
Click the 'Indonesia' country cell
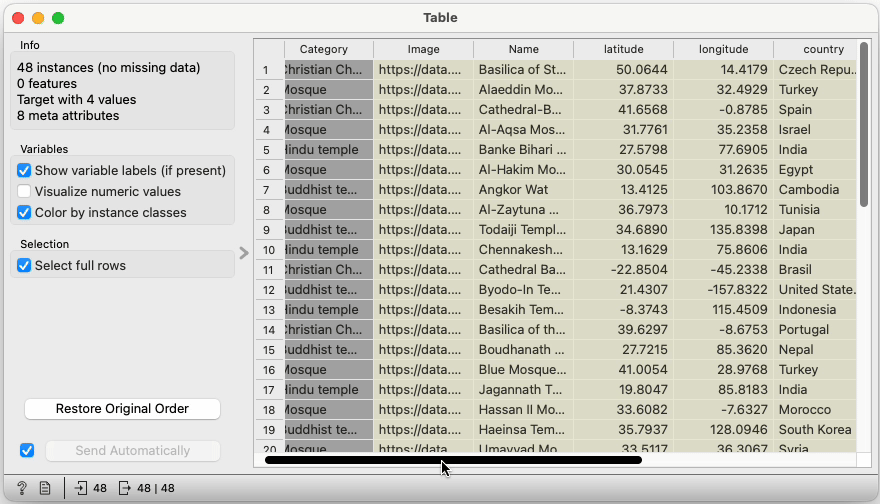pos(815,310)
